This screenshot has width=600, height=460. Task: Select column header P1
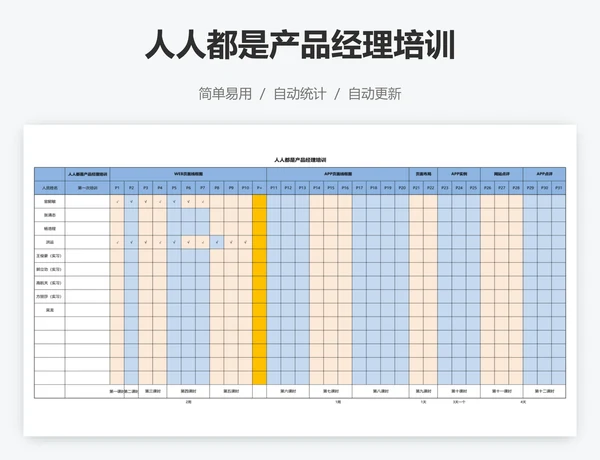point(117,188)
